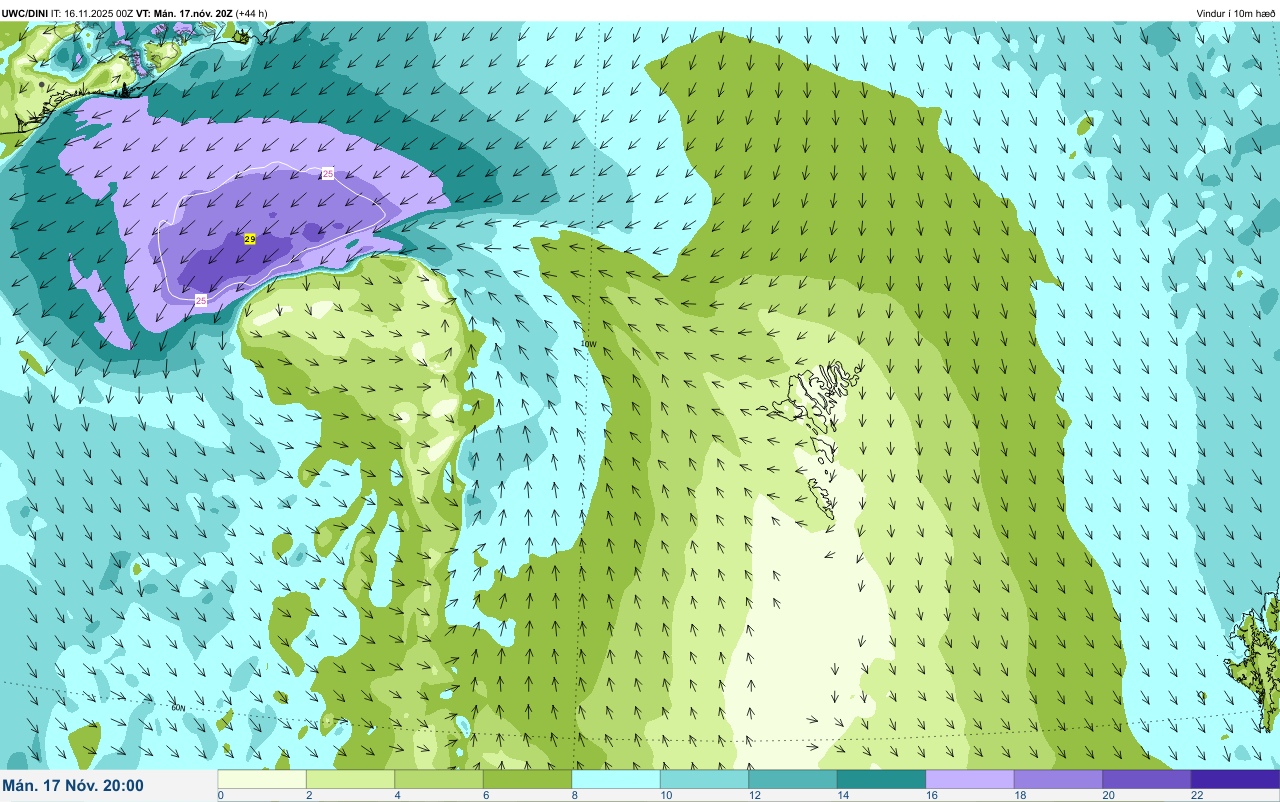Click the upper 25 contour label
Viewport: 1280px width, 802px height.
coord(328,174)
